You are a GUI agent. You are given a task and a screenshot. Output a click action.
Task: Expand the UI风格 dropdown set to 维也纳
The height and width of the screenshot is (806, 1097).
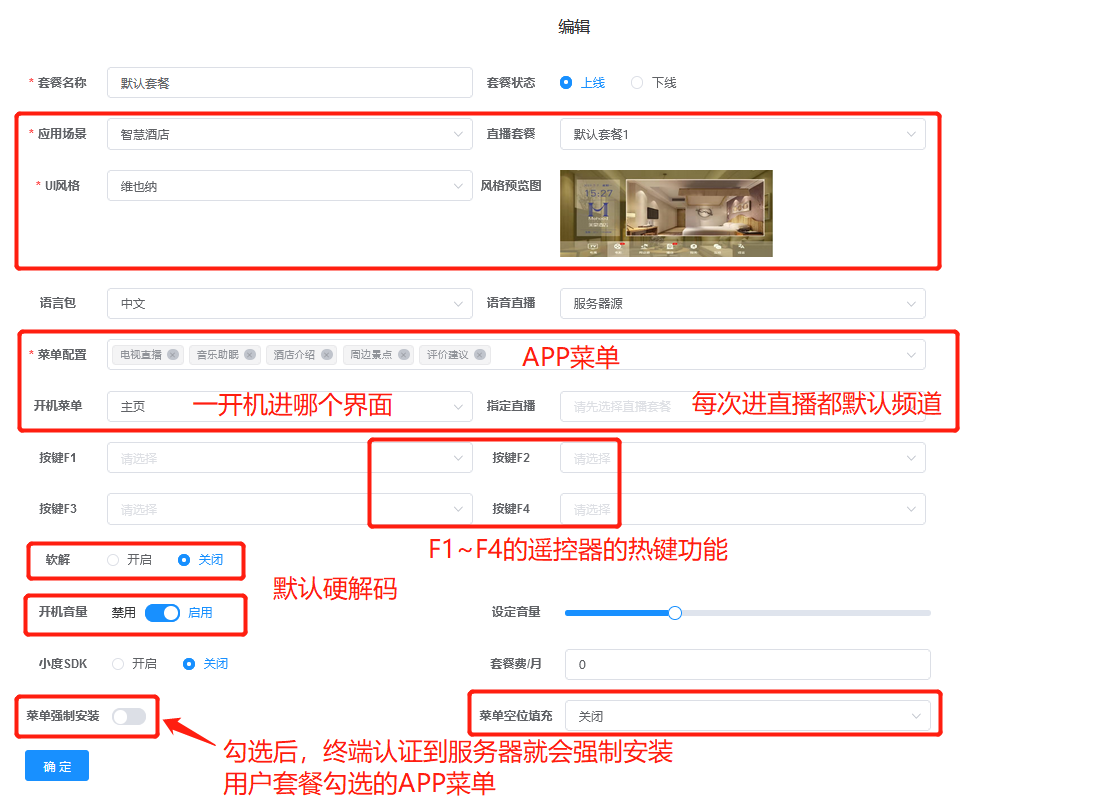coord(289,186)
